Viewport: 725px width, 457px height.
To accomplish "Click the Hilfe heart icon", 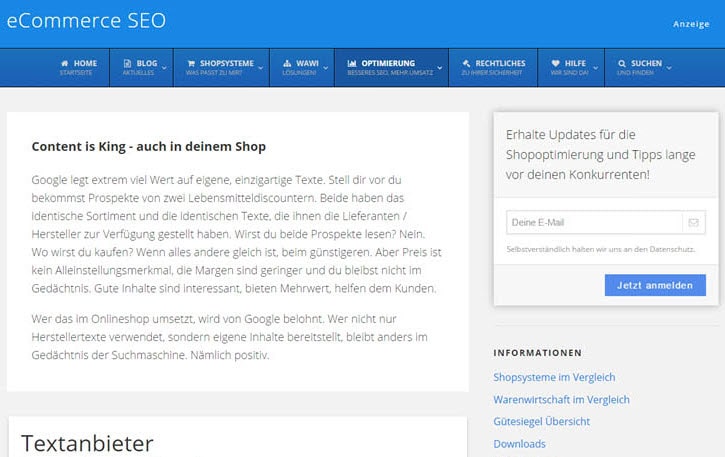I will click(556, 62).
